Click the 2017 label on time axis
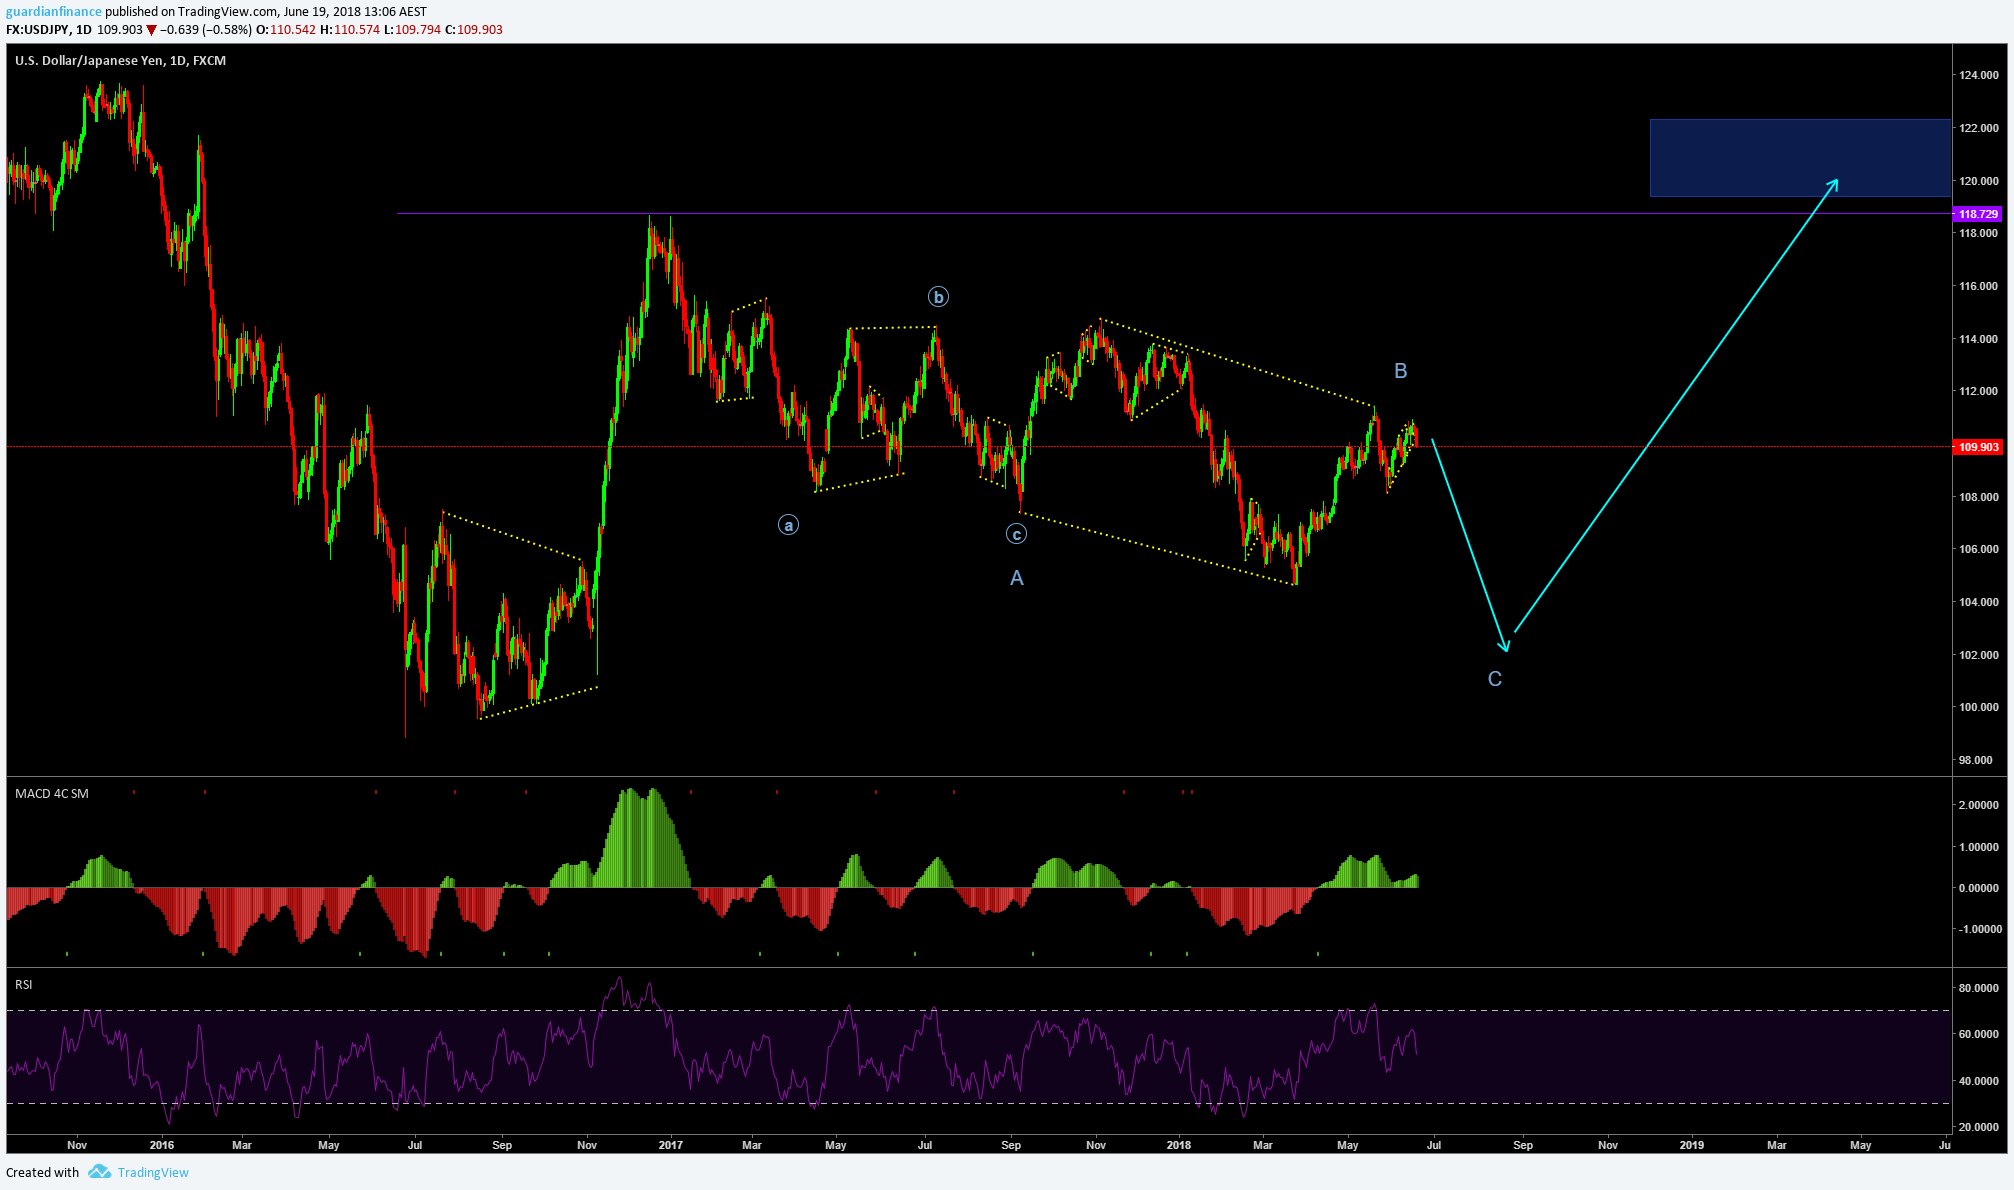The width and height of the screenshot is (2014, 1190). coord(670,1145)
